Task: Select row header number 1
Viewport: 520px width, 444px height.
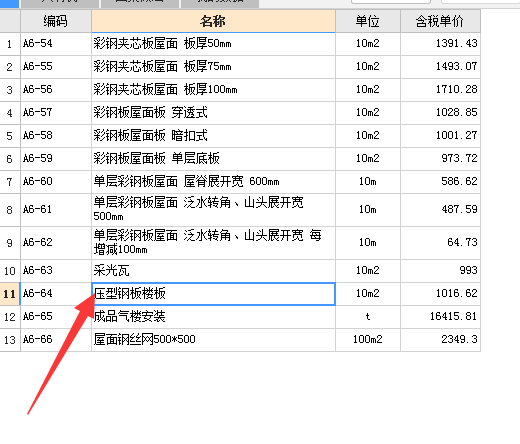Action: pyautogui.click(x=10, y=44)
